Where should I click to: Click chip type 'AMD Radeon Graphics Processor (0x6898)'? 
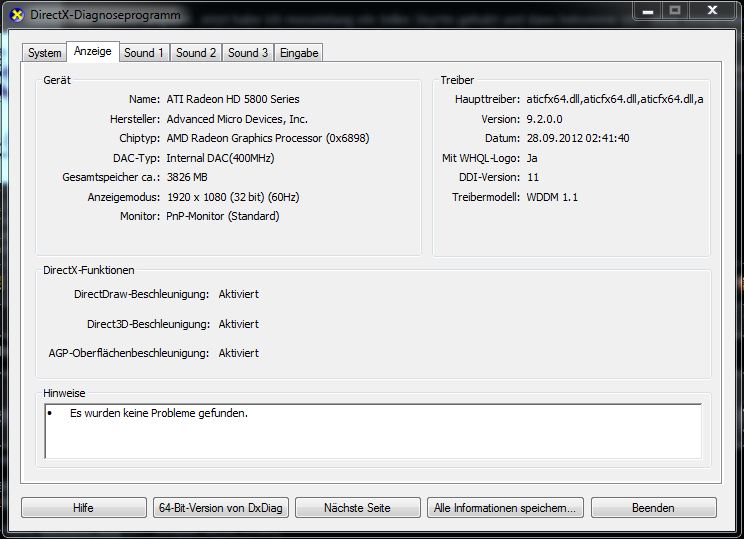point(268,138)
